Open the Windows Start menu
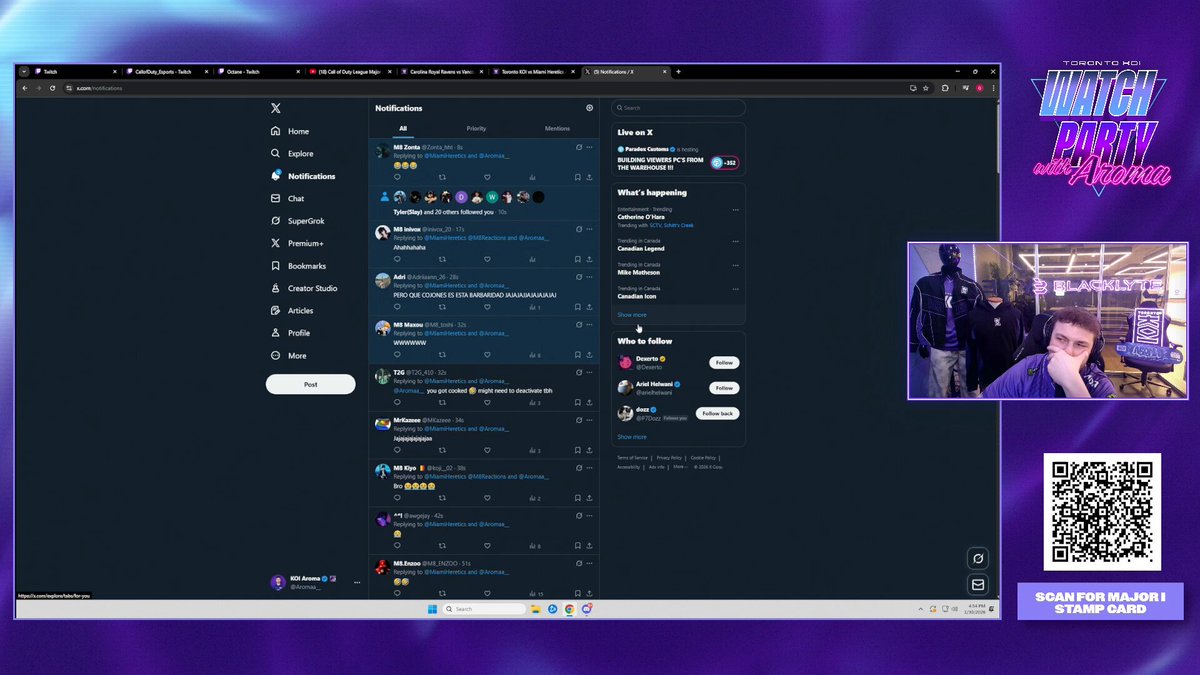Image resolution: width=1200 pixels, height=675 pixels. pos(433,609)
